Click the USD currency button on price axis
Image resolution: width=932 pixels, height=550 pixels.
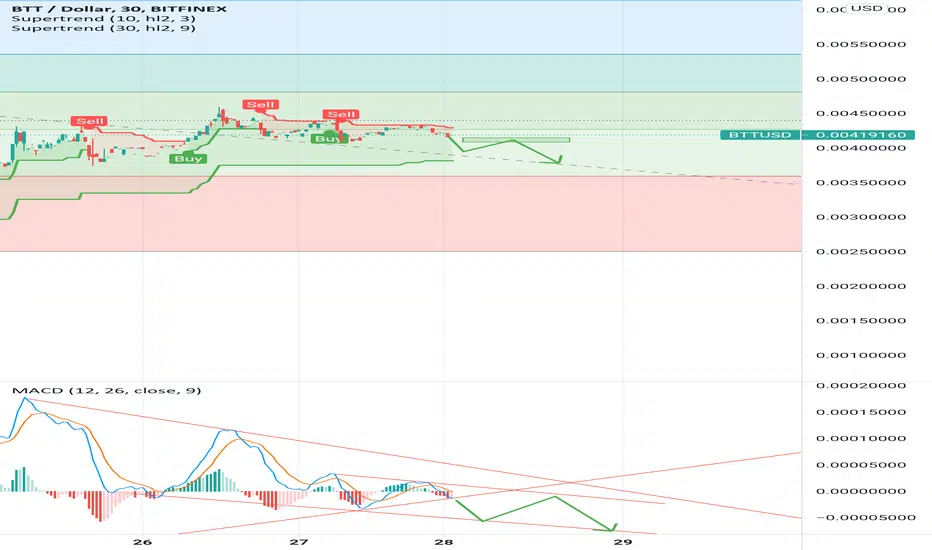[867, 8]
